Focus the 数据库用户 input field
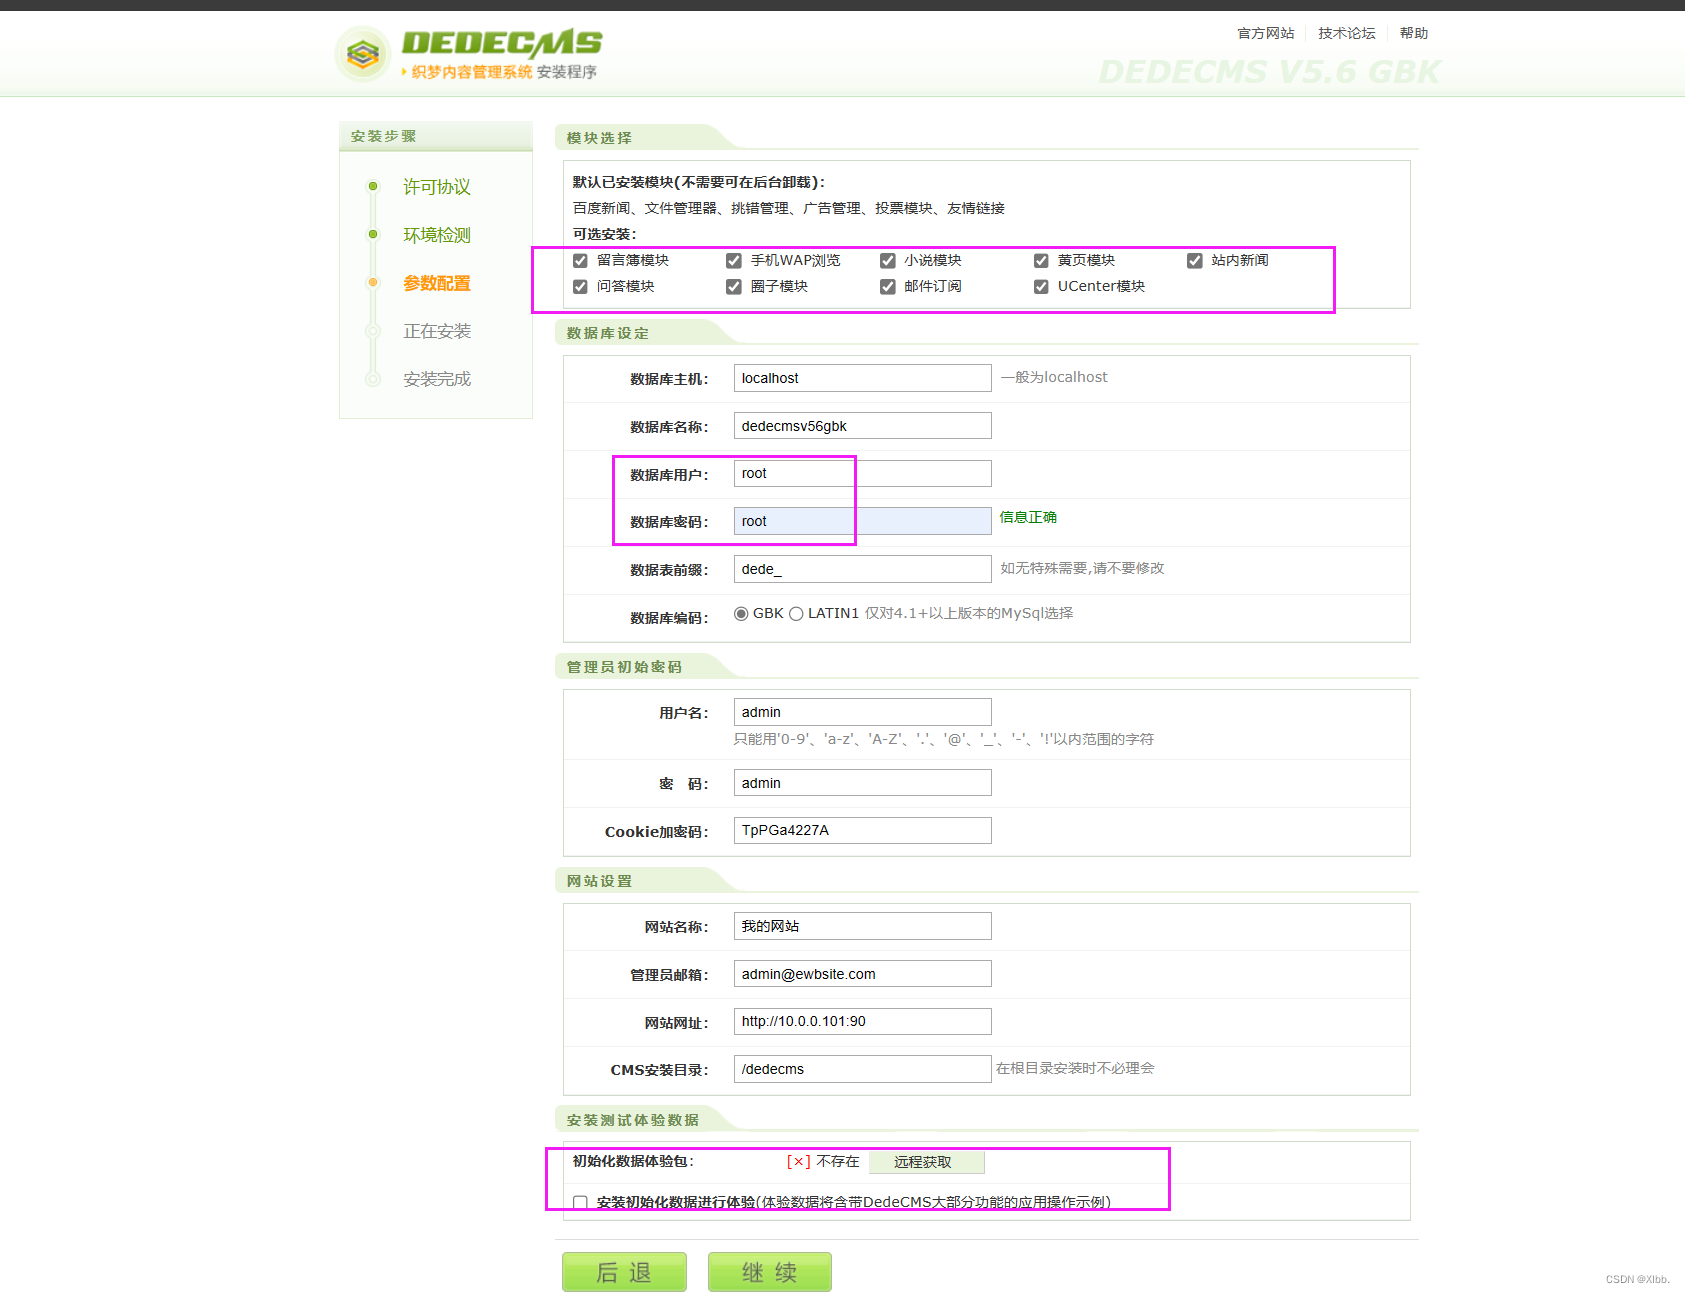Viewport: 1685px width, 1293px height. tap(863, 474)
